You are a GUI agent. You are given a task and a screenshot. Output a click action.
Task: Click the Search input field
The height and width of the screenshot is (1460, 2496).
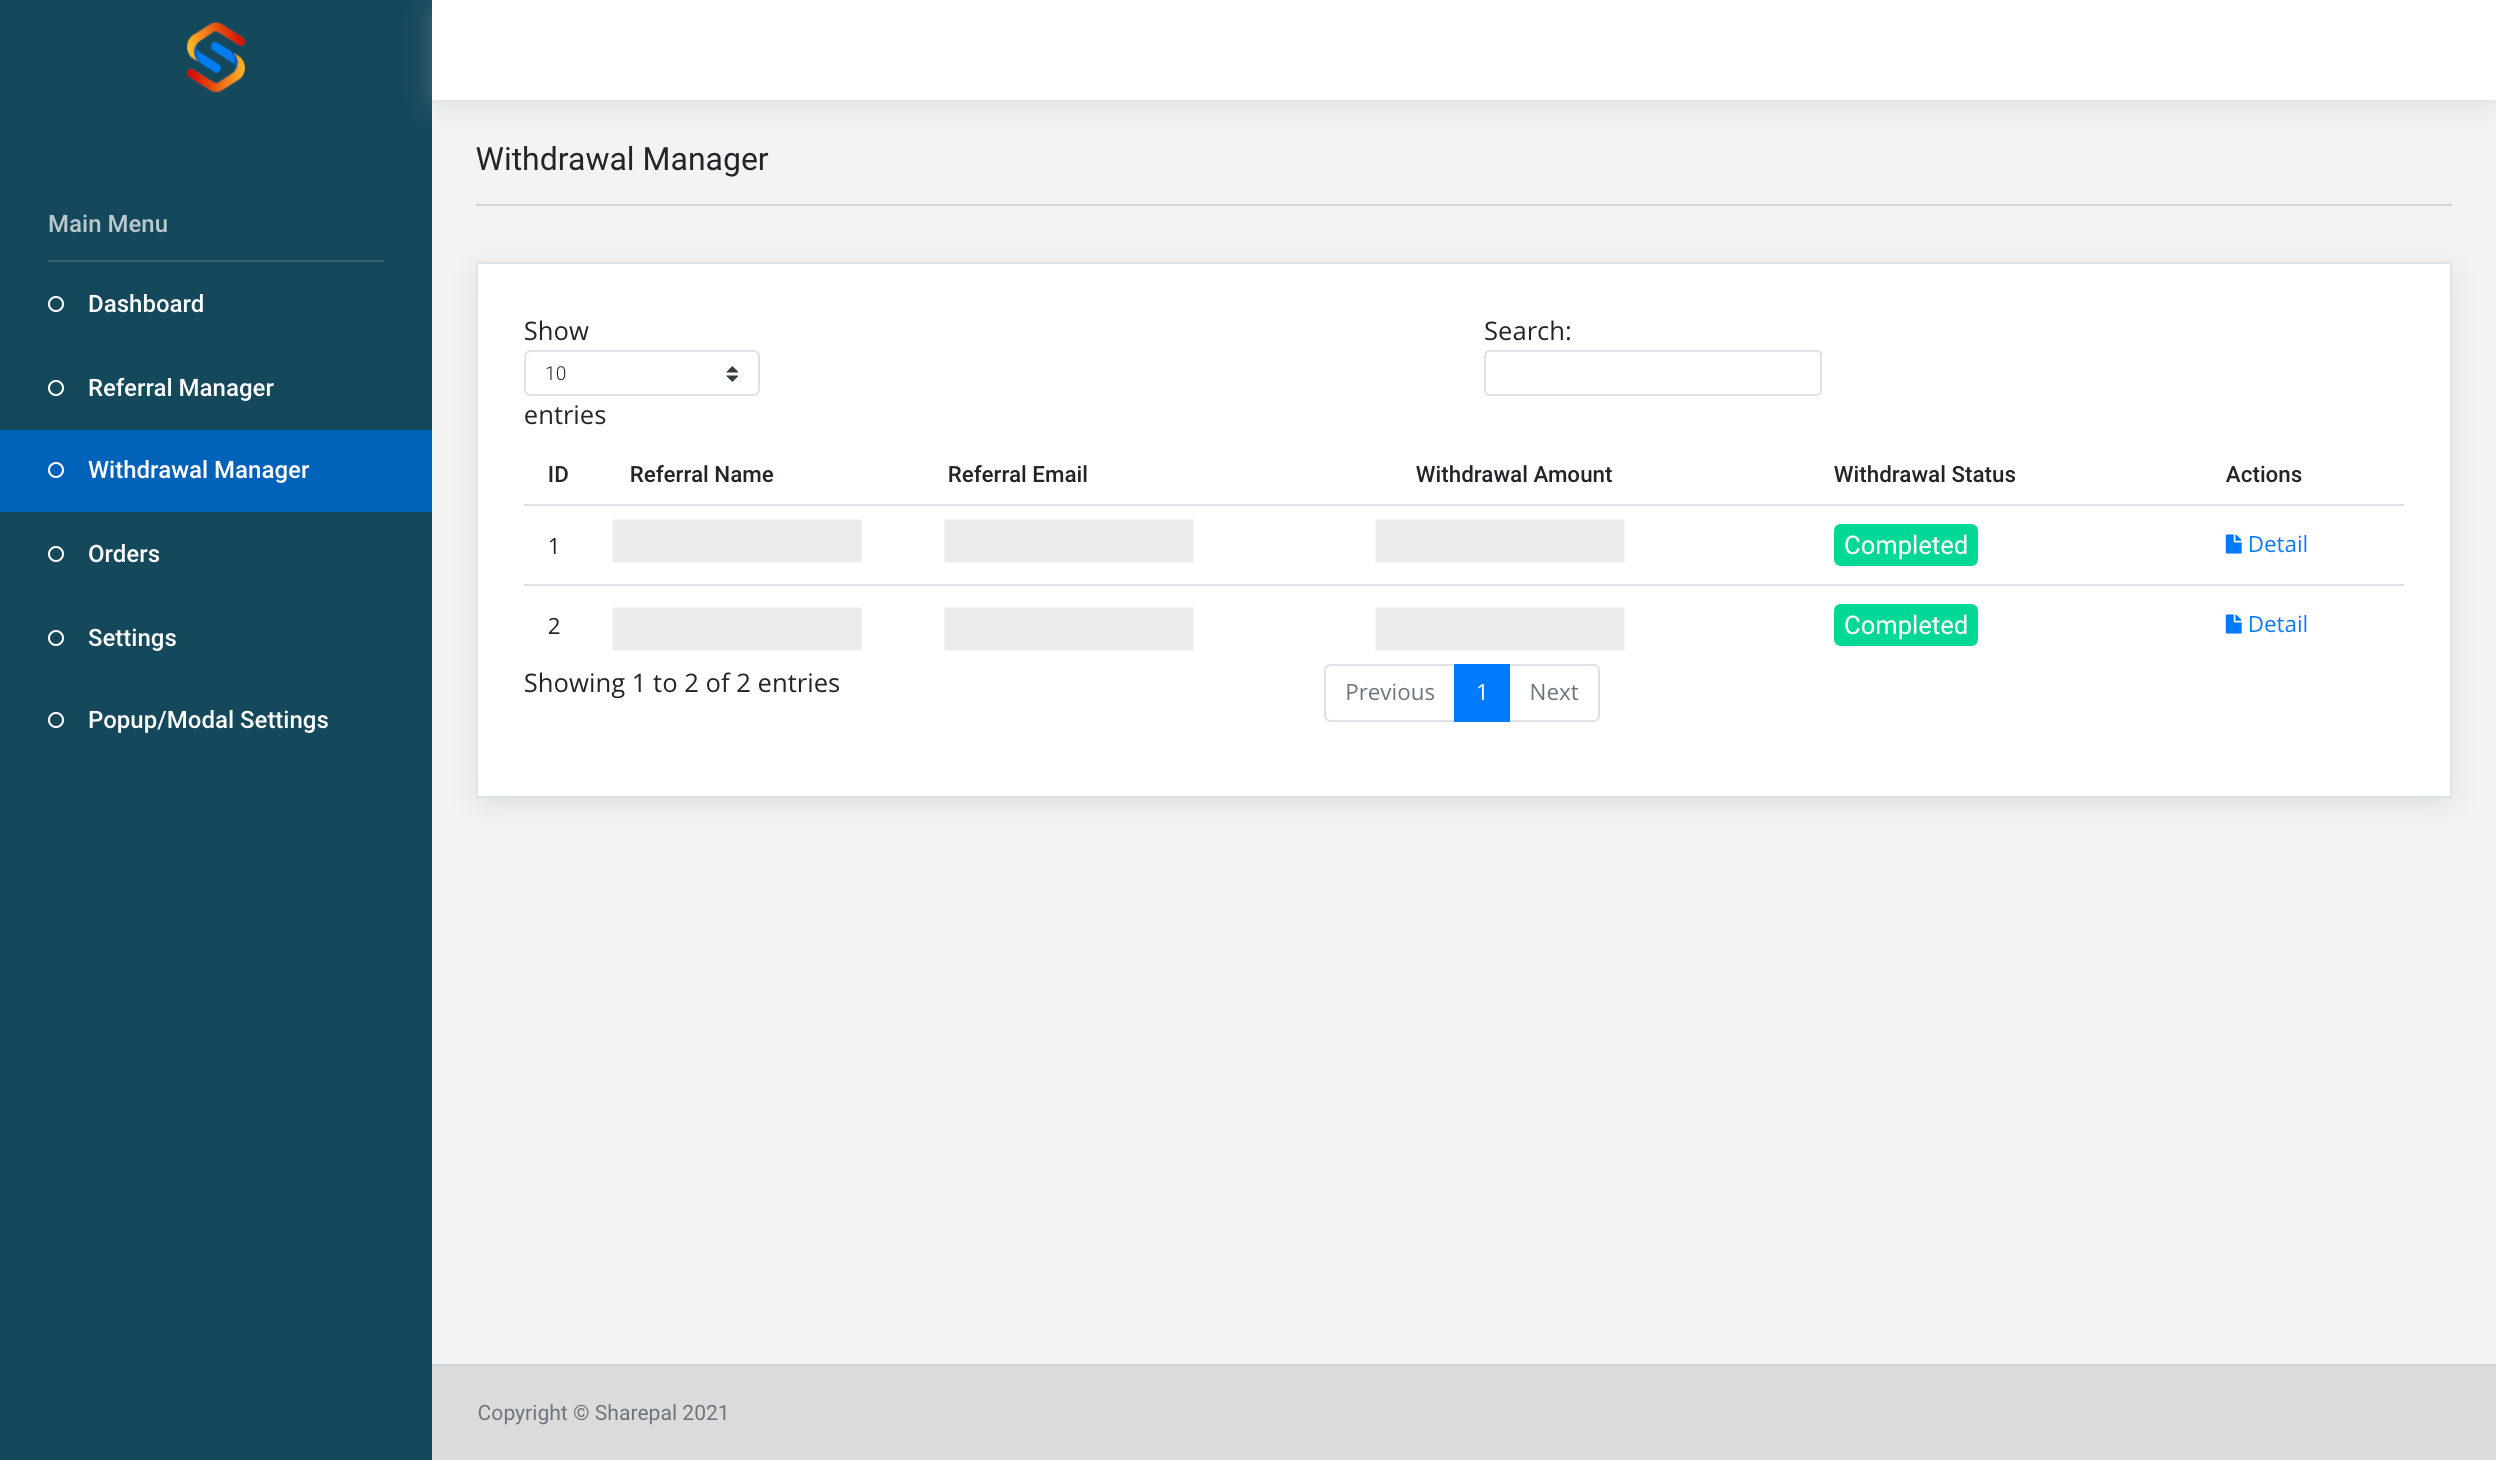pyautogui.click(x=1652, y=373)
